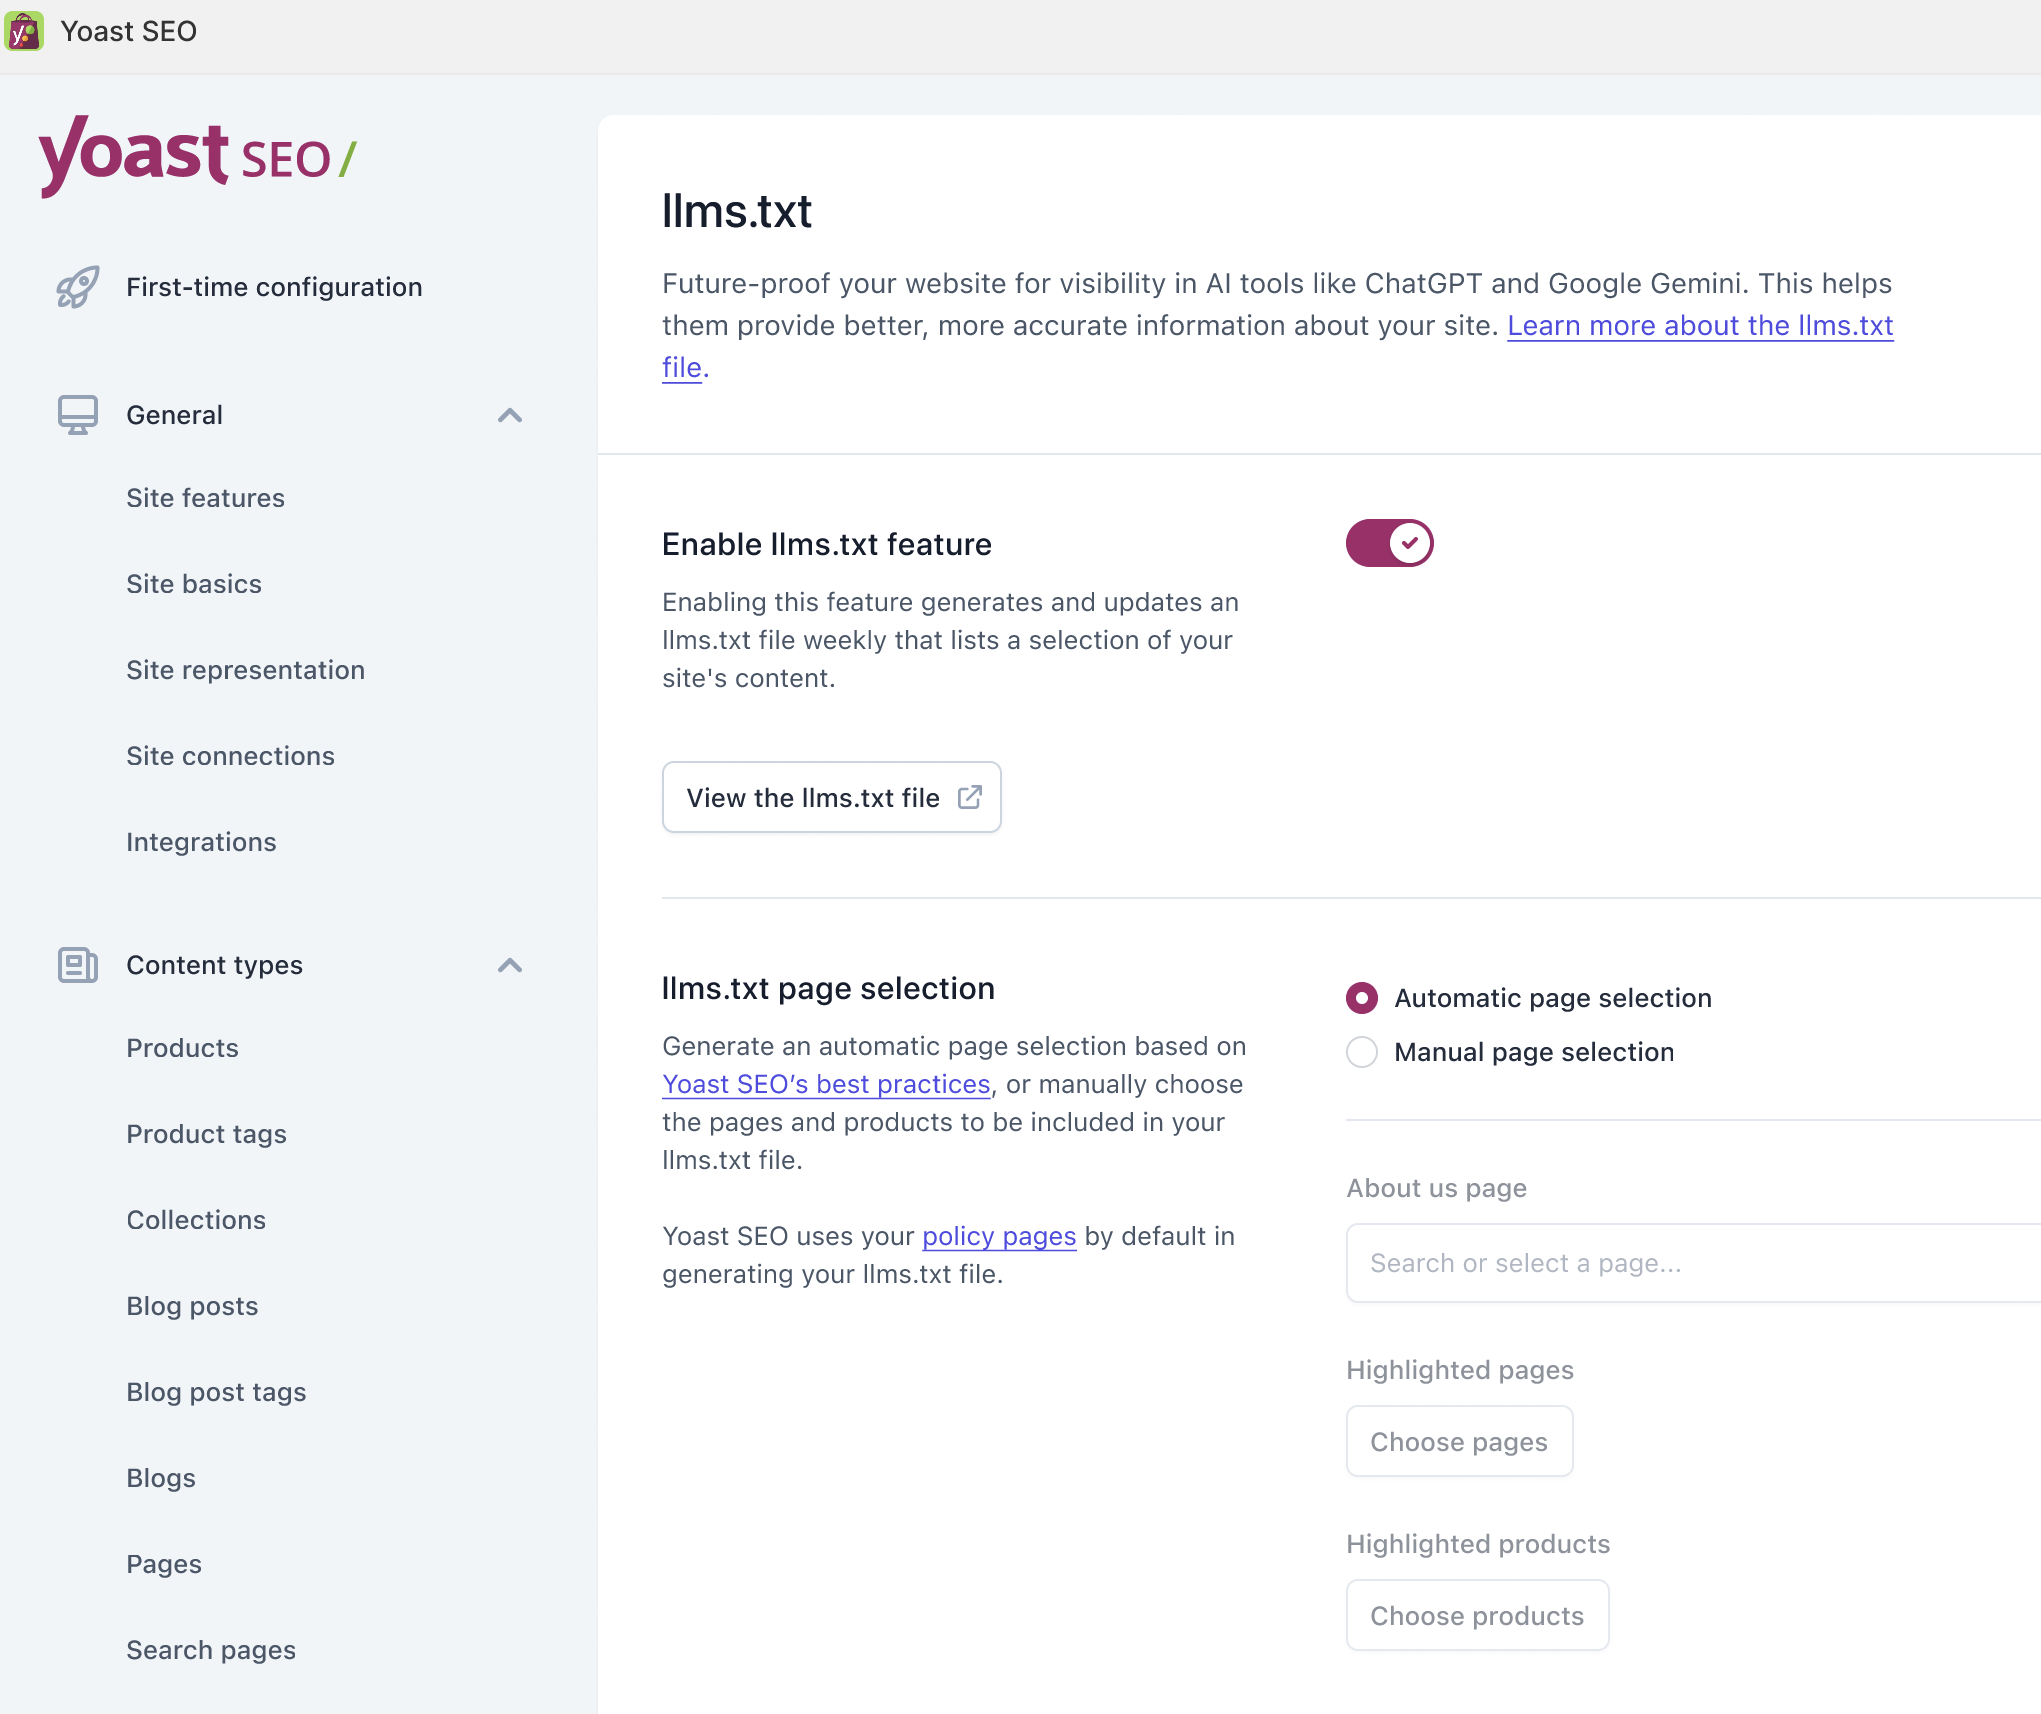Click the rocket icon for First-time configuration
This screenshot has height=1714, width=2041.
(77, 287)
